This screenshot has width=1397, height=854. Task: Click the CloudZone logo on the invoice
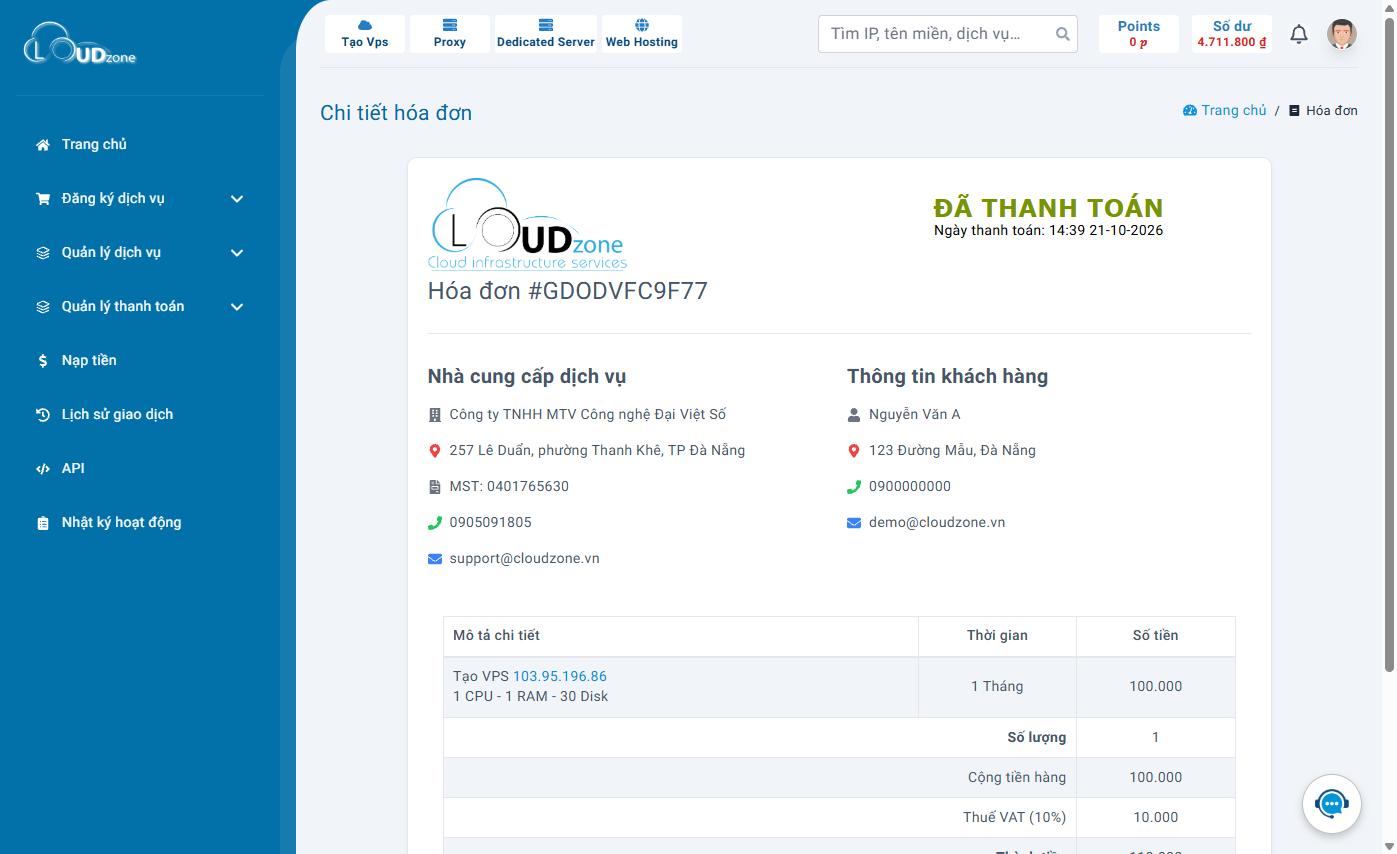tap(528, 224)
